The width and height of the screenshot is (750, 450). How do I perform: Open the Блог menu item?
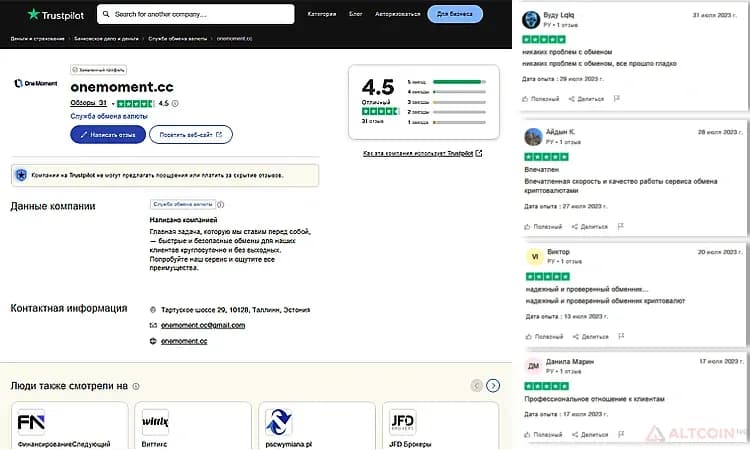(x=355, y=14)
